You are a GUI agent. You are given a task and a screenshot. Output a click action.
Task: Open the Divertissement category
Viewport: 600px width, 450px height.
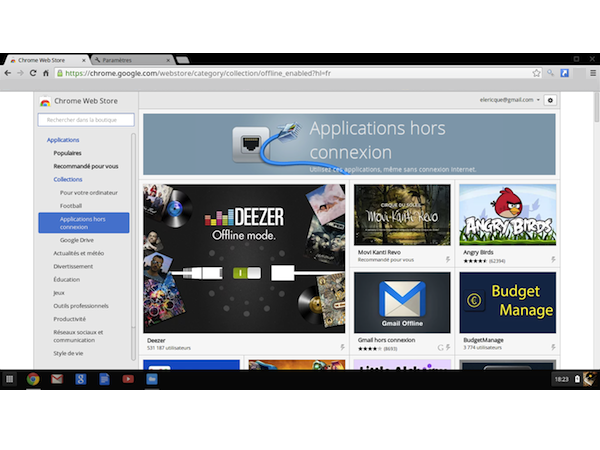[73, 266]
